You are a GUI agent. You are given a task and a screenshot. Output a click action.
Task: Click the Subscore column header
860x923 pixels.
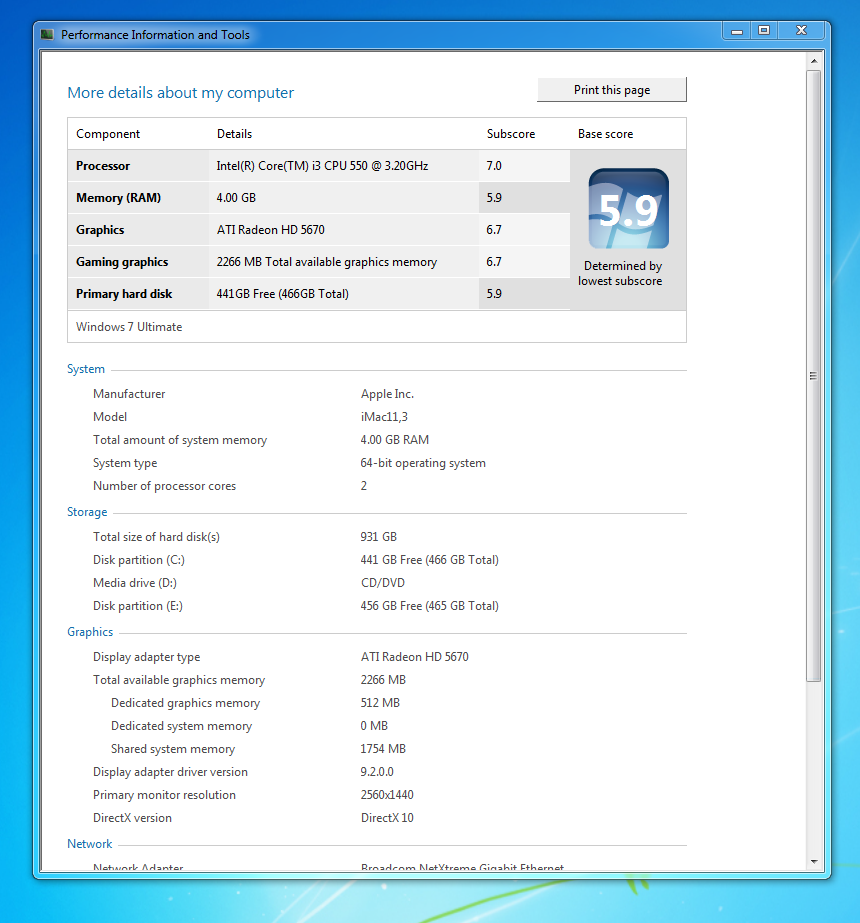tap(511, 134)
